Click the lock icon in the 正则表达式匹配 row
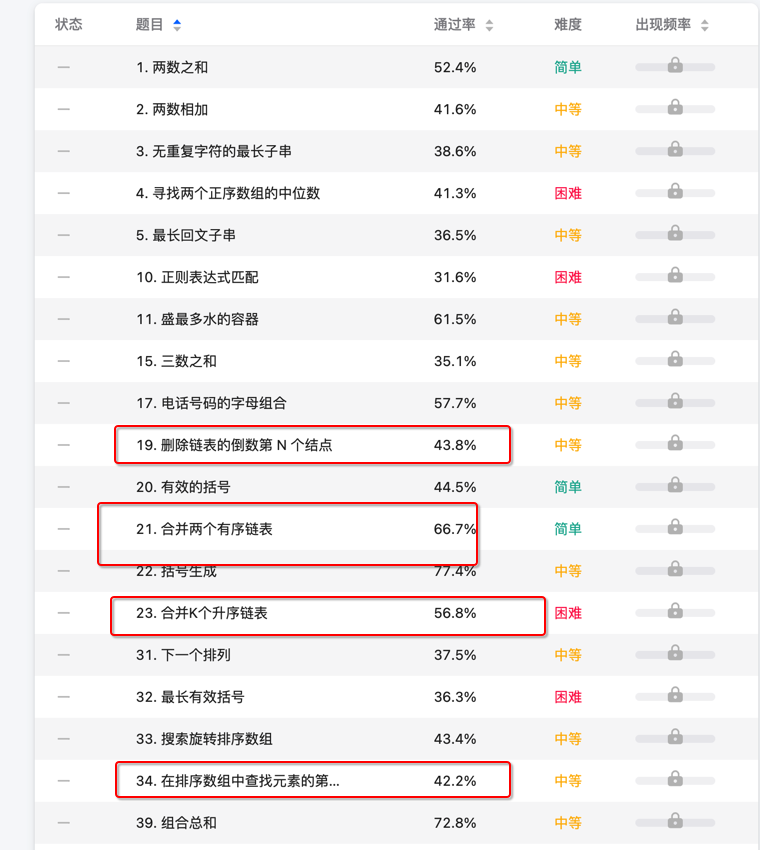This screenshot has width=760, height=850. pos(675,278)
